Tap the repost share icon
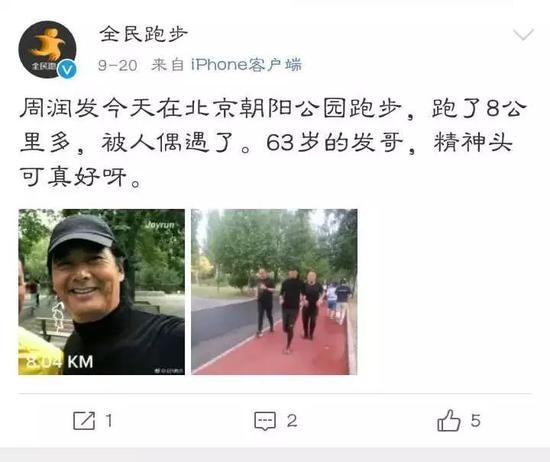This screenshot has height=462, width=550. [x=84, y=420]
